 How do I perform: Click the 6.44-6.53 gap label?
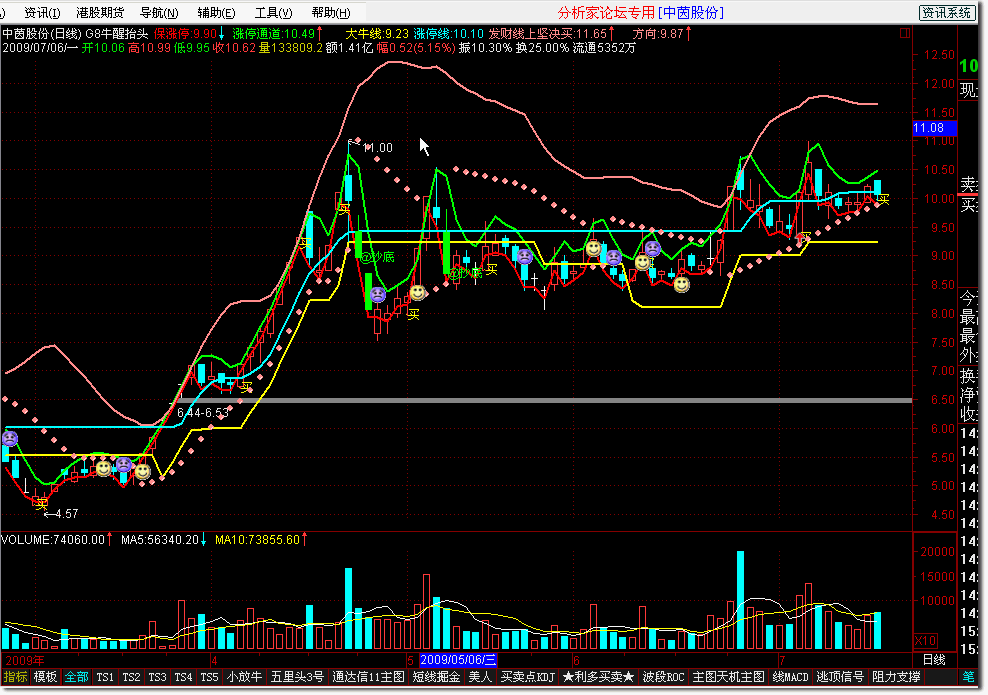coord(202,413)
